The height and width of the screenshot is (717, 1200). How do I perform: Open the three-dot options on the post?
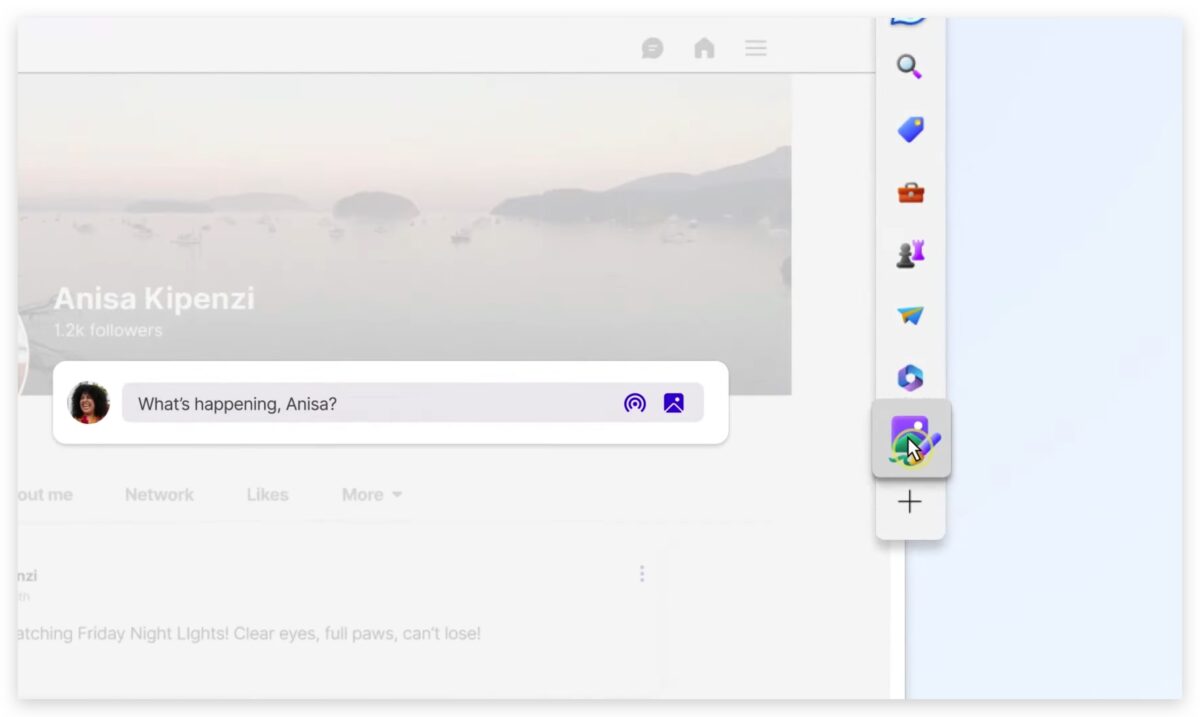[642, 573]
